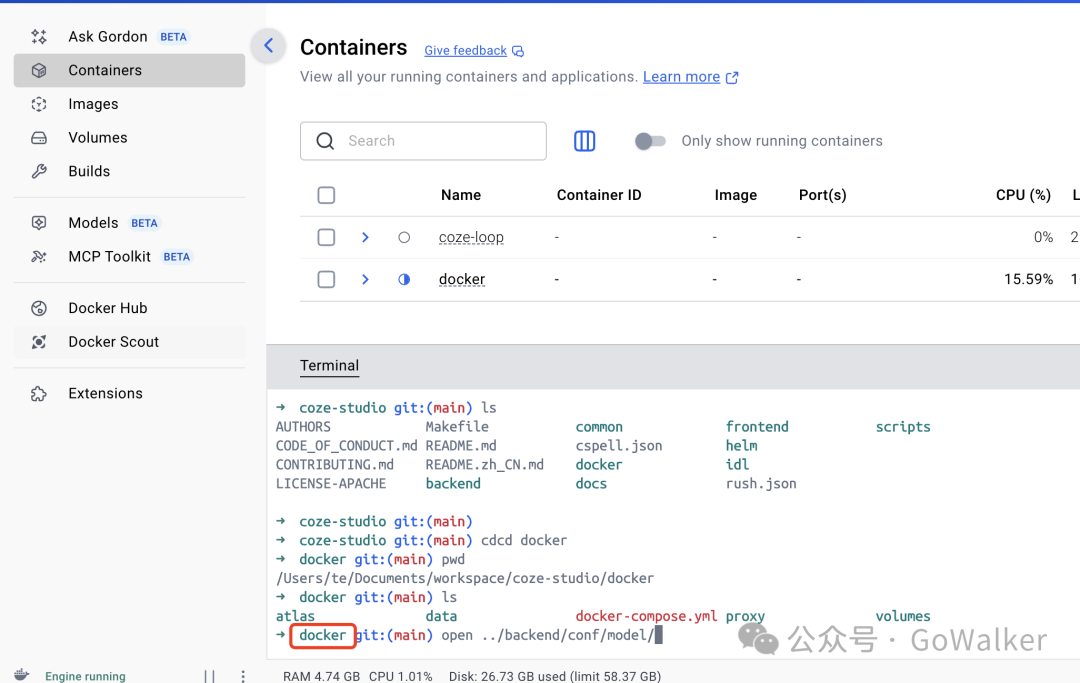The image size is (1080, 683).
Task: Click the Docker whale engine icon
Action: point(22,675)
